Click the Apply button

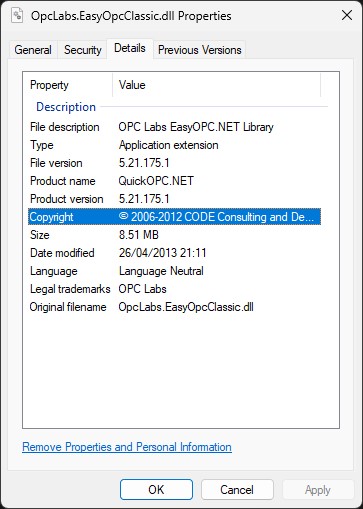[318, 490]
